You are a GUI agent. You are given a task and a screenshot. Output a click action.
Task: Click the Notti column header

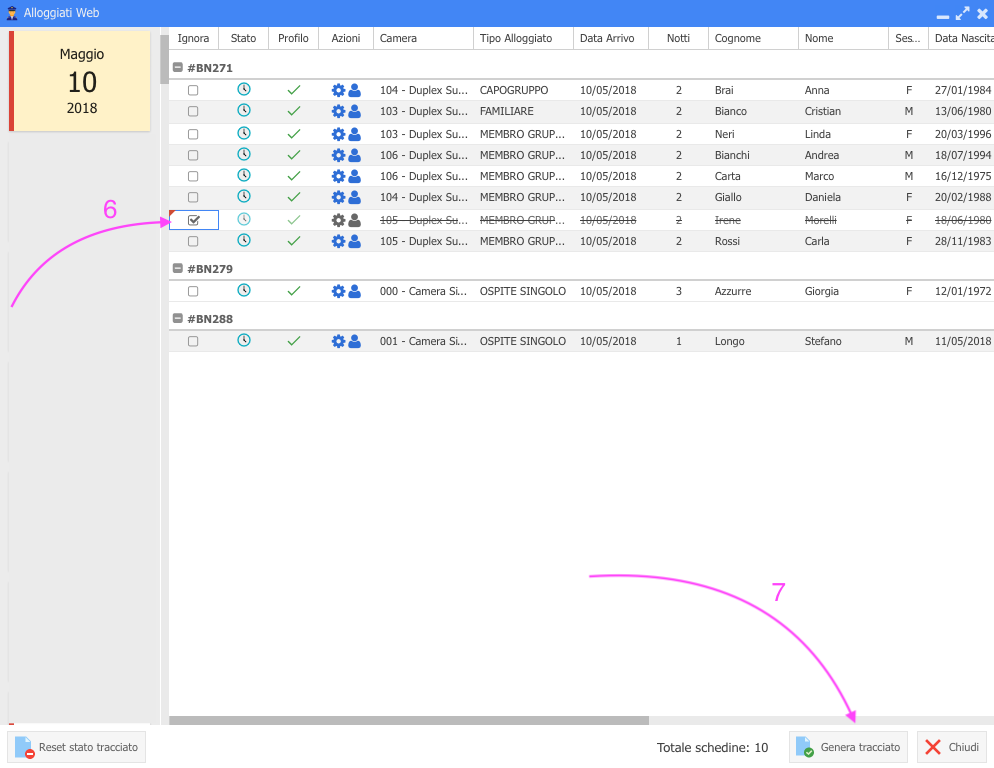coord(678,38)
